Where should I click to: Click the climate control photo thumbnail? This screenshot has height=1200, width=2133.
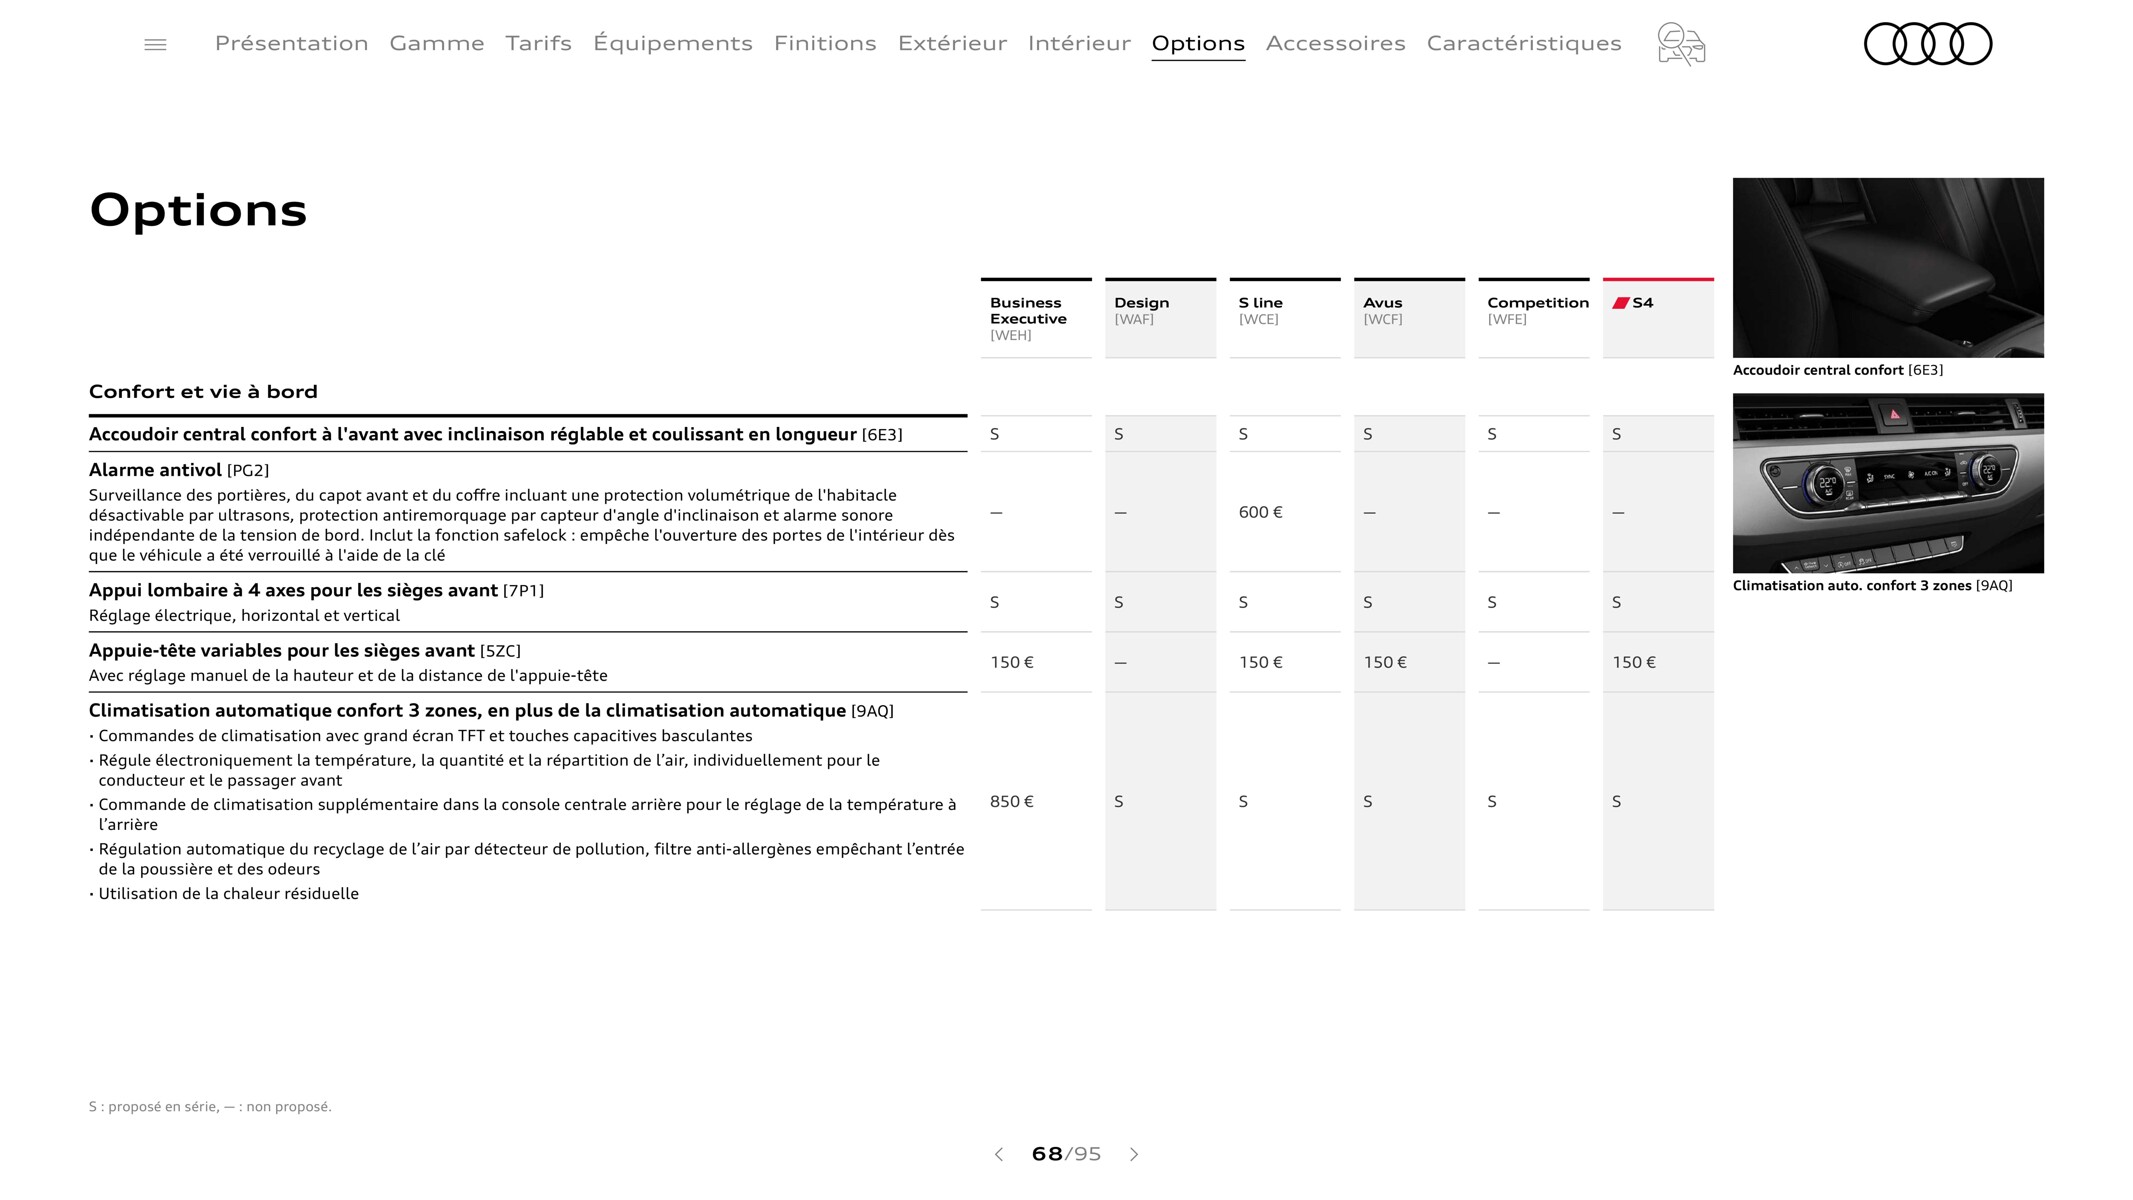coord(1888,483)
